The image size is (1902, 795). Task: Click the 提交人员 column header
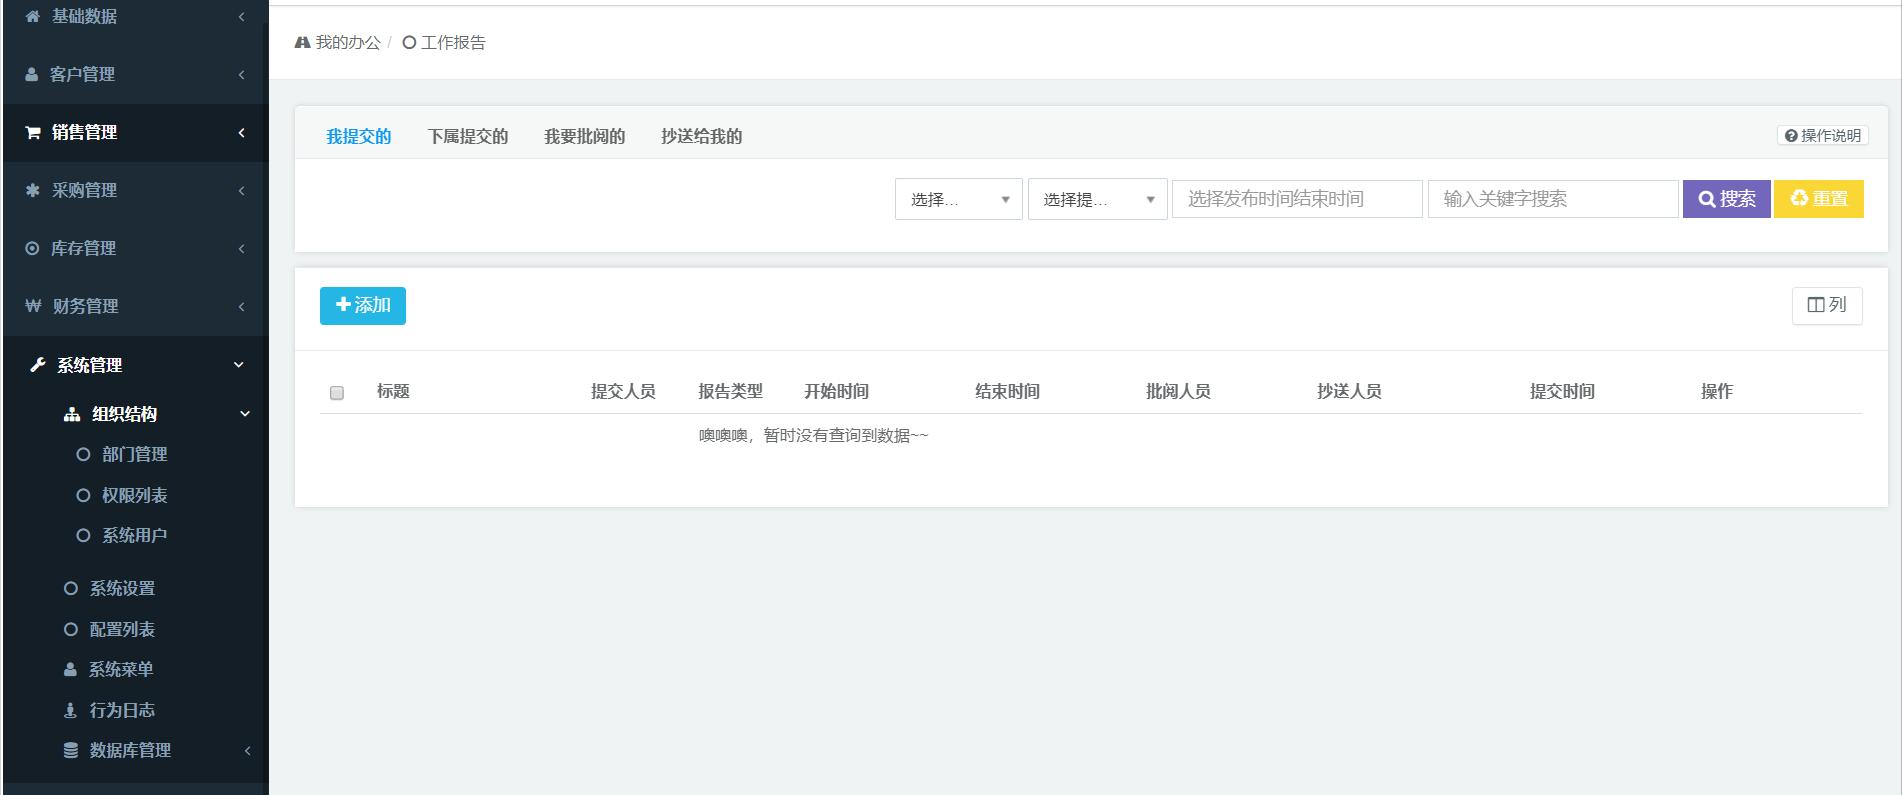tap(623, 391)
